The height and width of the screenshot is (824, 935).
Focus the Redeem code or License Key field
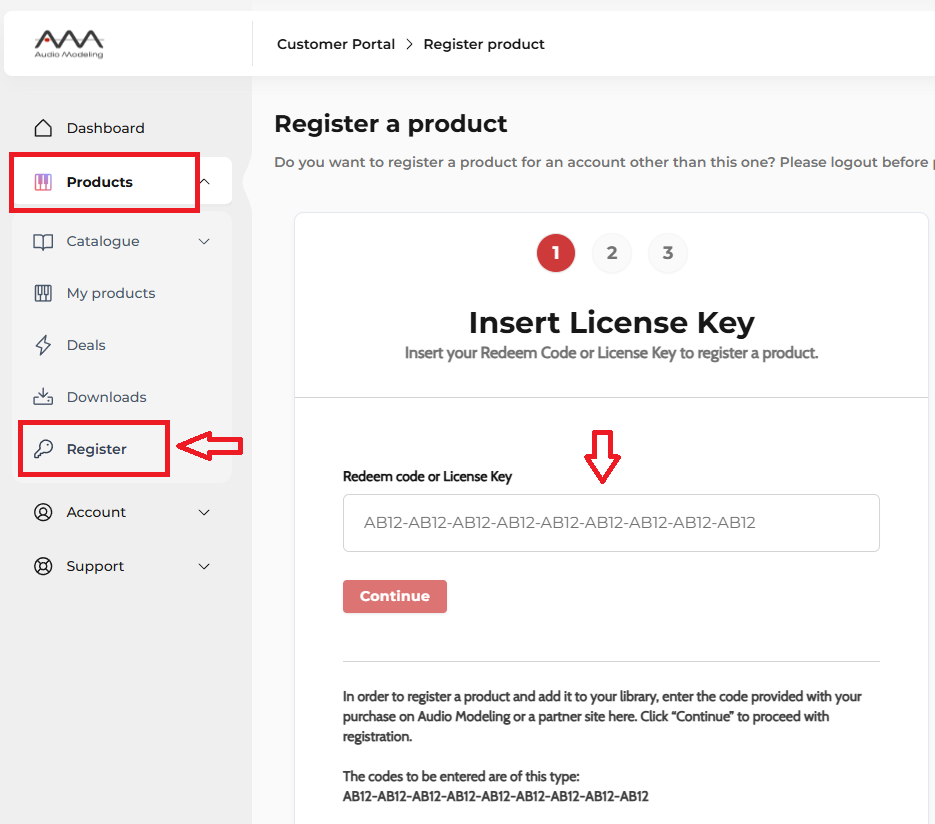[611, 523]
